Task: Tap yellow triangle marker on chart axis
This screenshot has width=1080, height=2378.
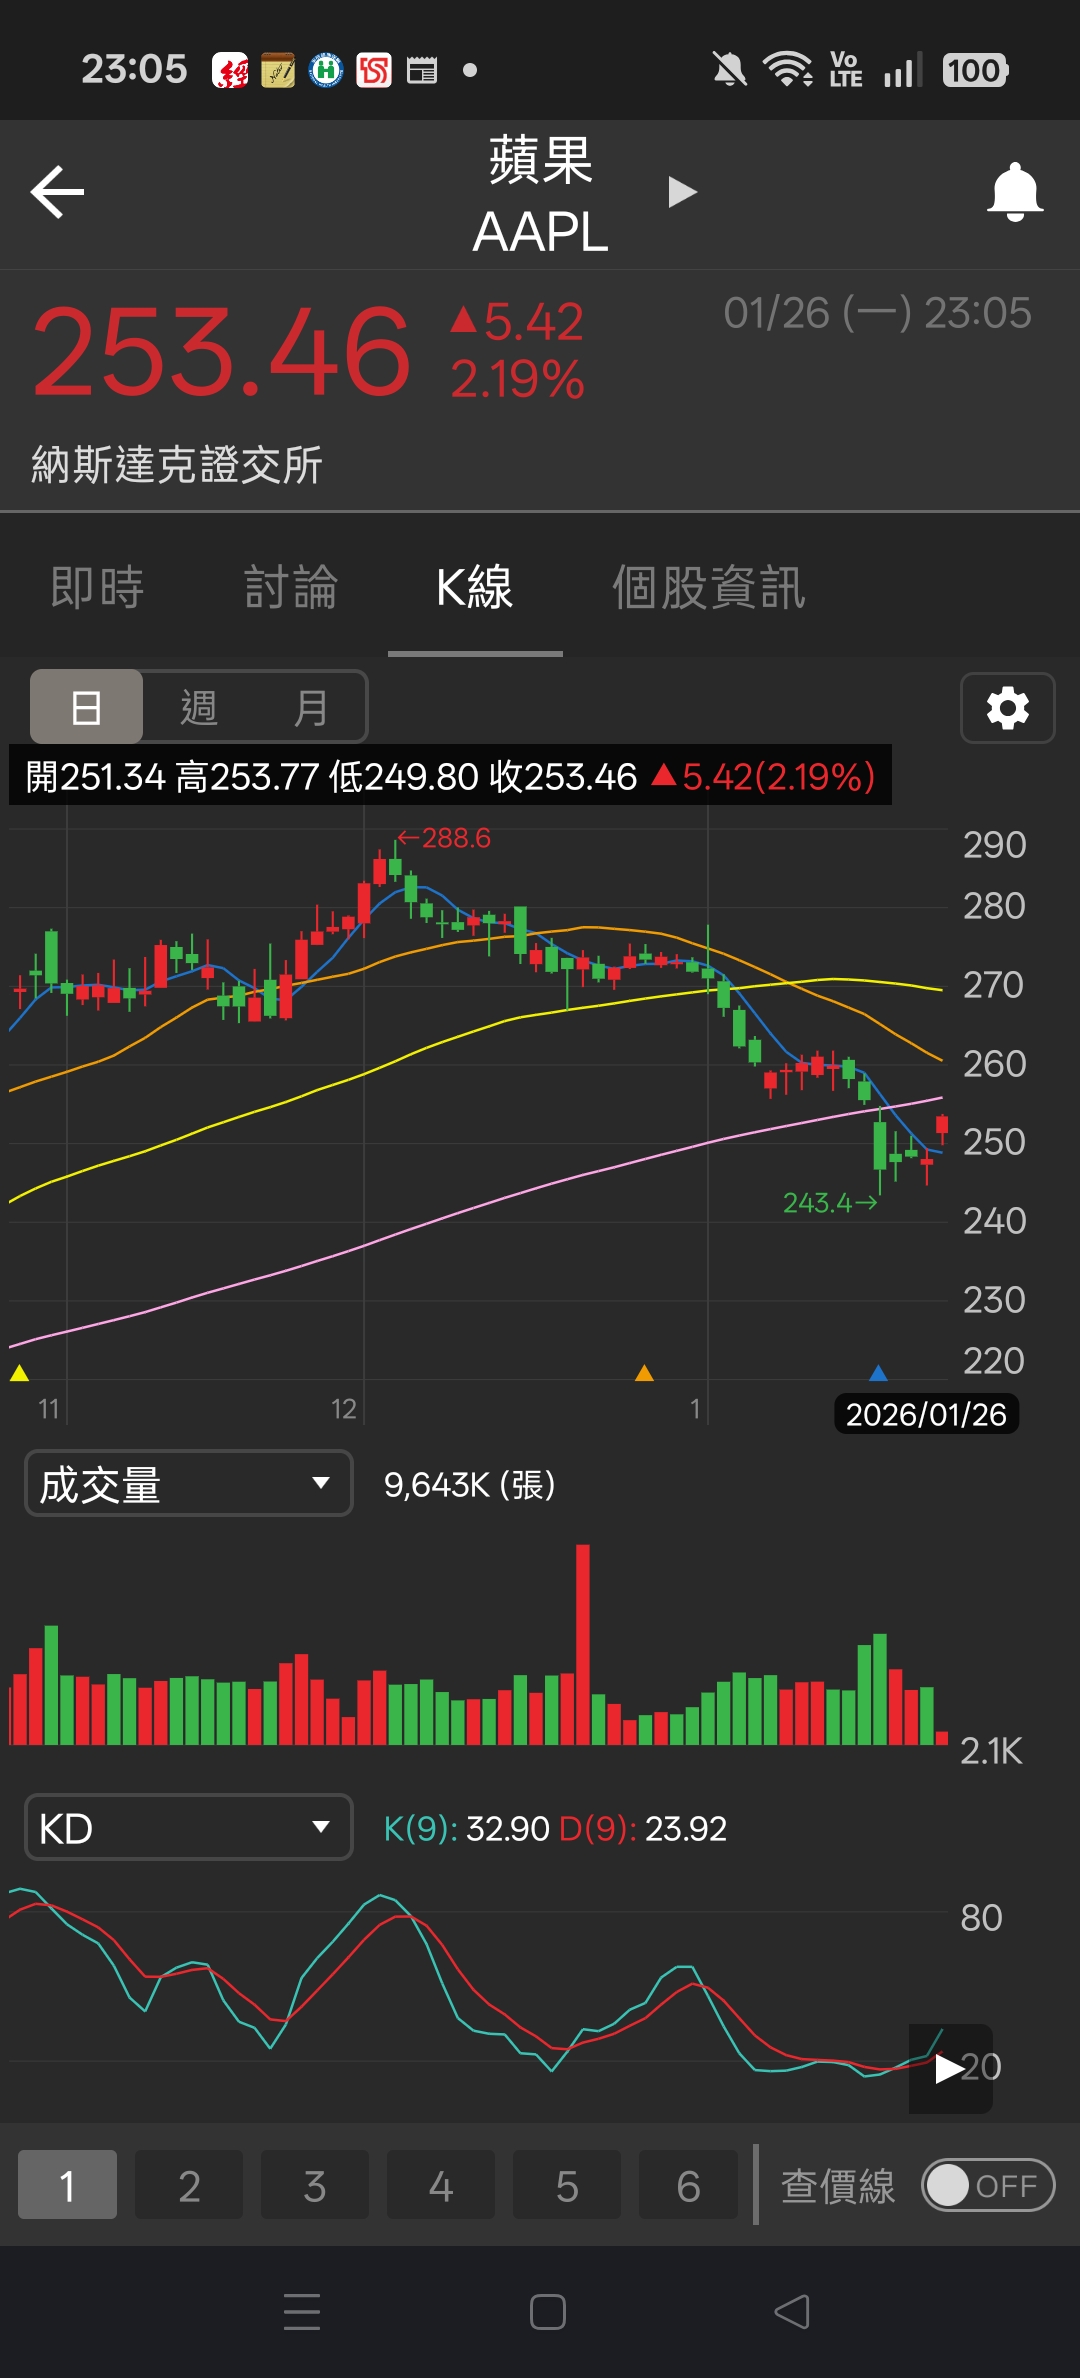Action: pyautogui.click(x=19, y=1372)
